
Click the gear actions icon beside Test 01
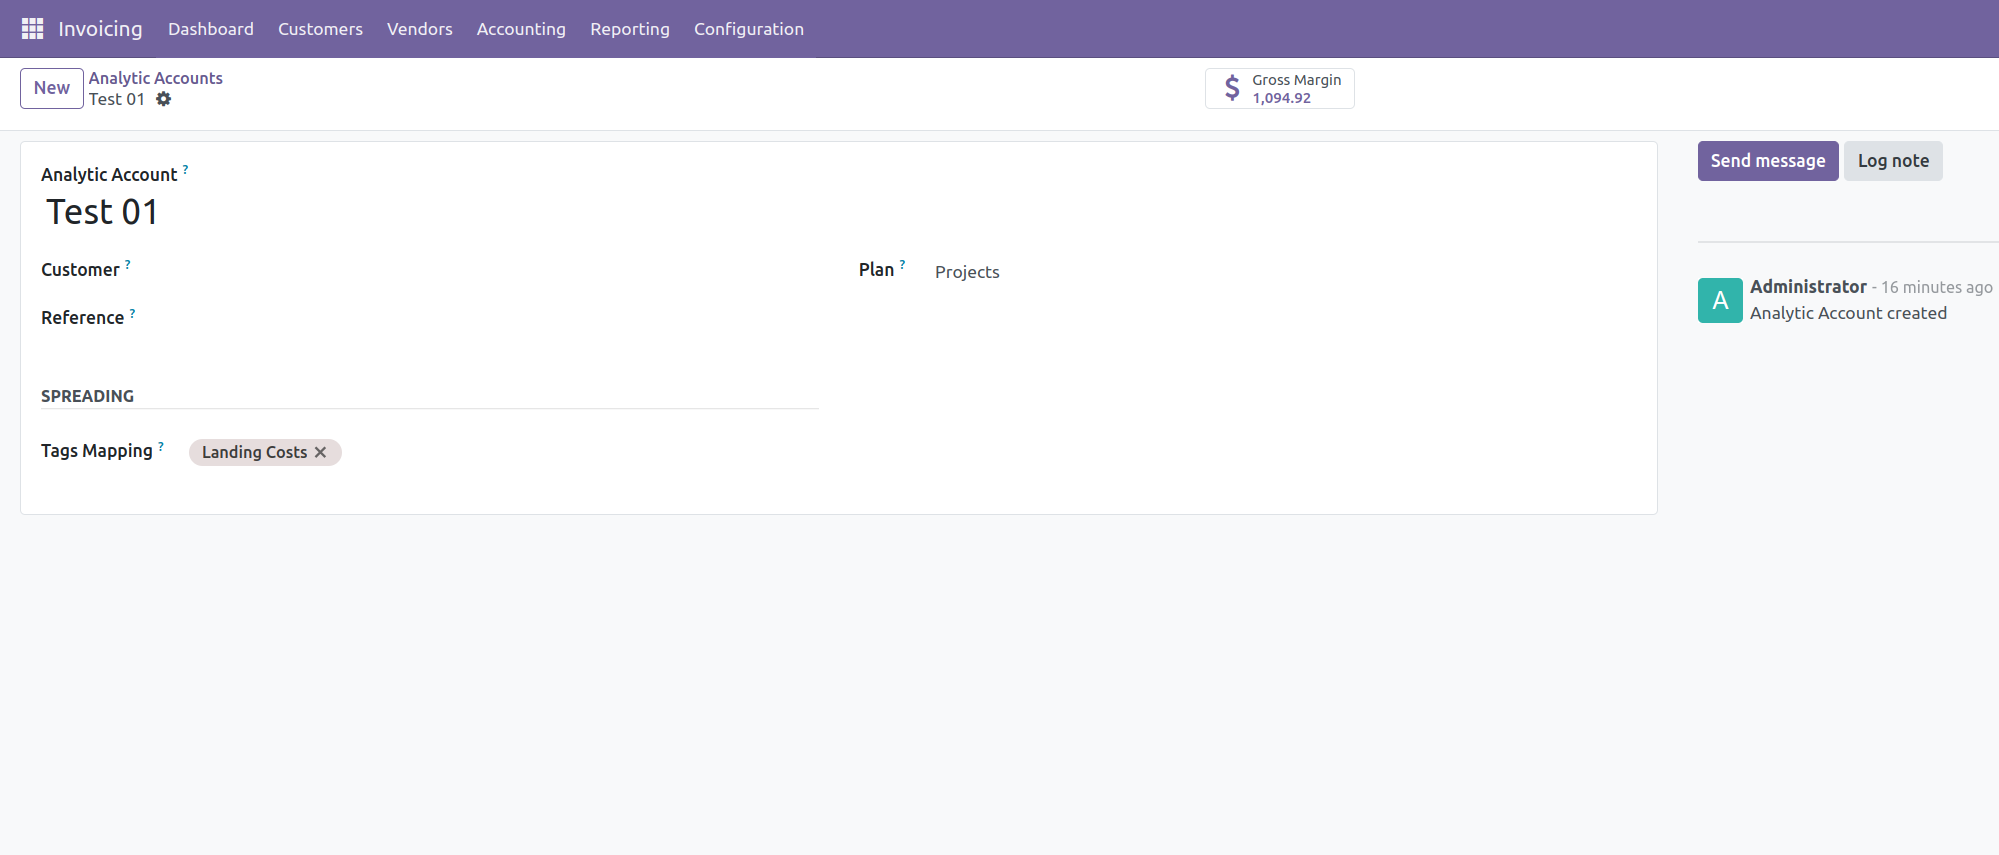164,99
